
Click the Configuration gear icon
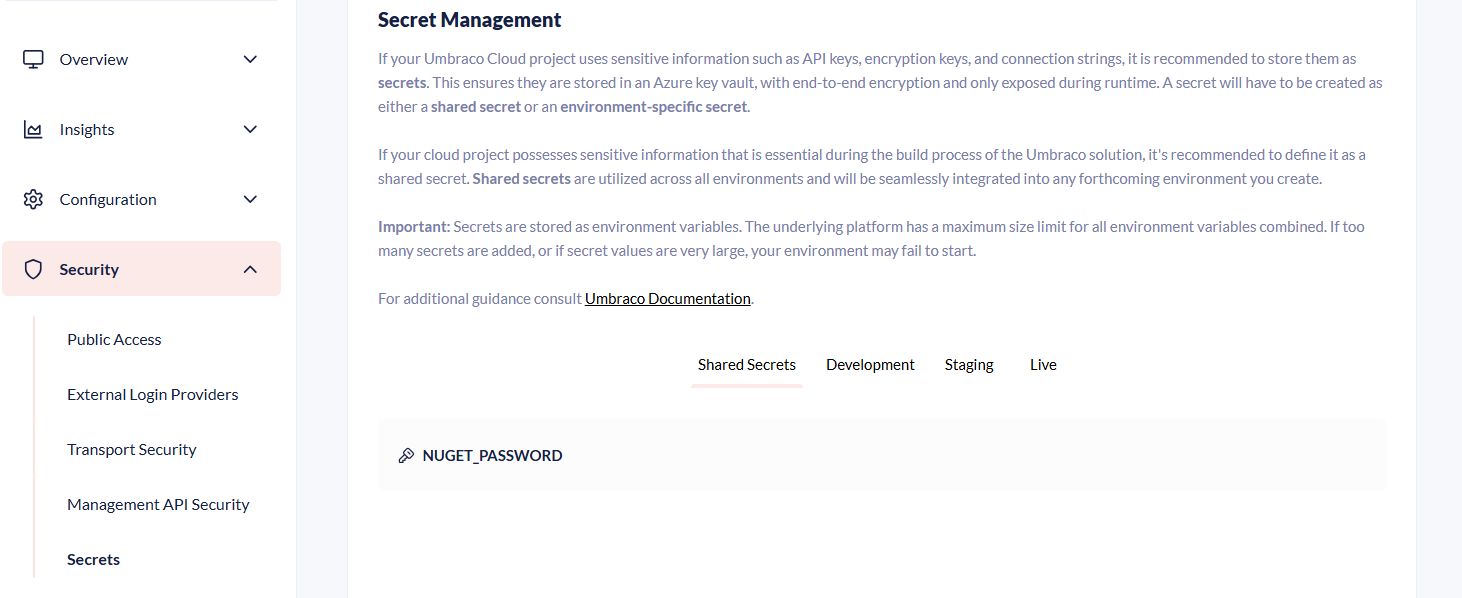click(33, 200)
